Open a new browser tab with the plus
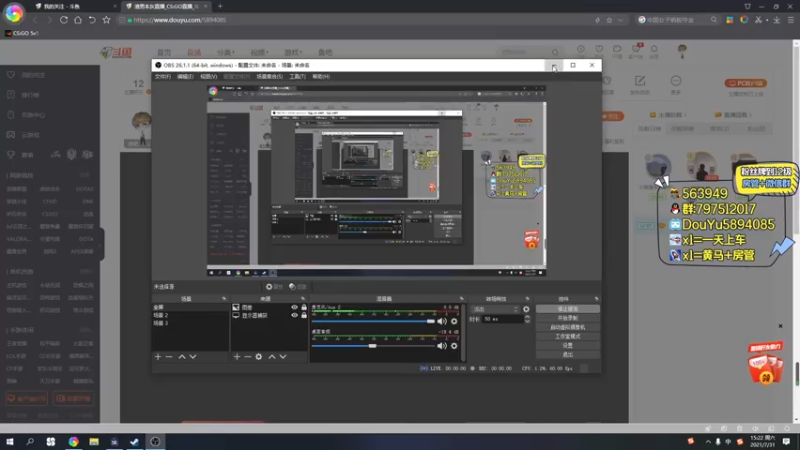 (220, 6)
